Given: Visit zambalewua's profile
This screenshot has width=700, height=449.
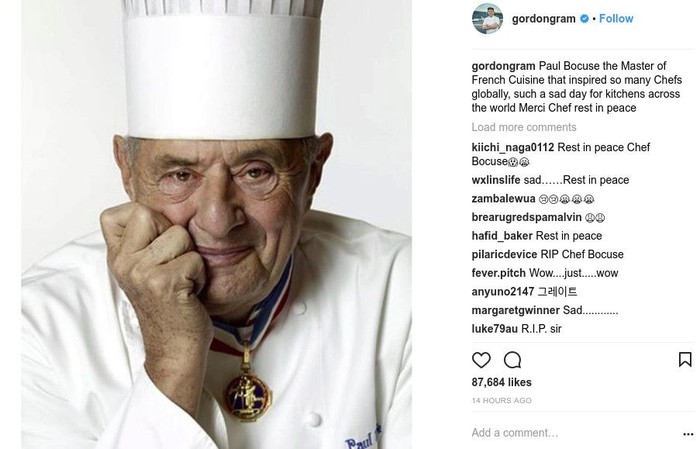Looking at the screenshot, I should click(503, 199).
